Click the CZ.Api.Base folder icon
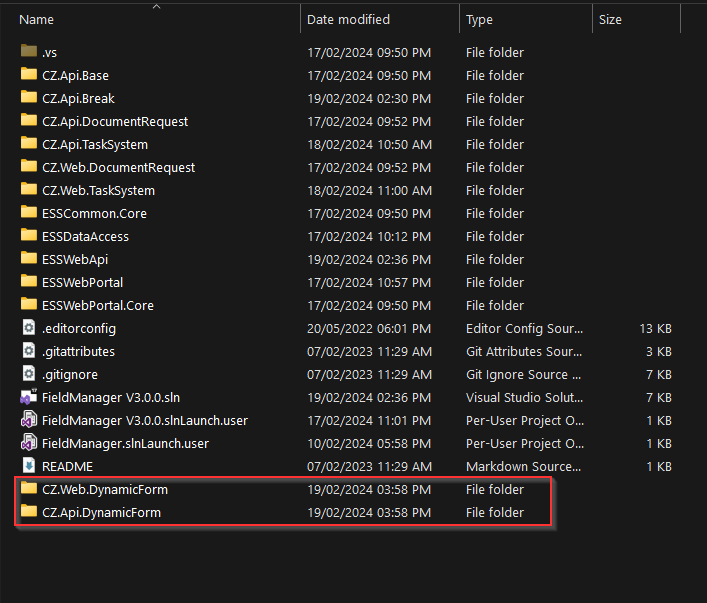 (x=29, y=74)
